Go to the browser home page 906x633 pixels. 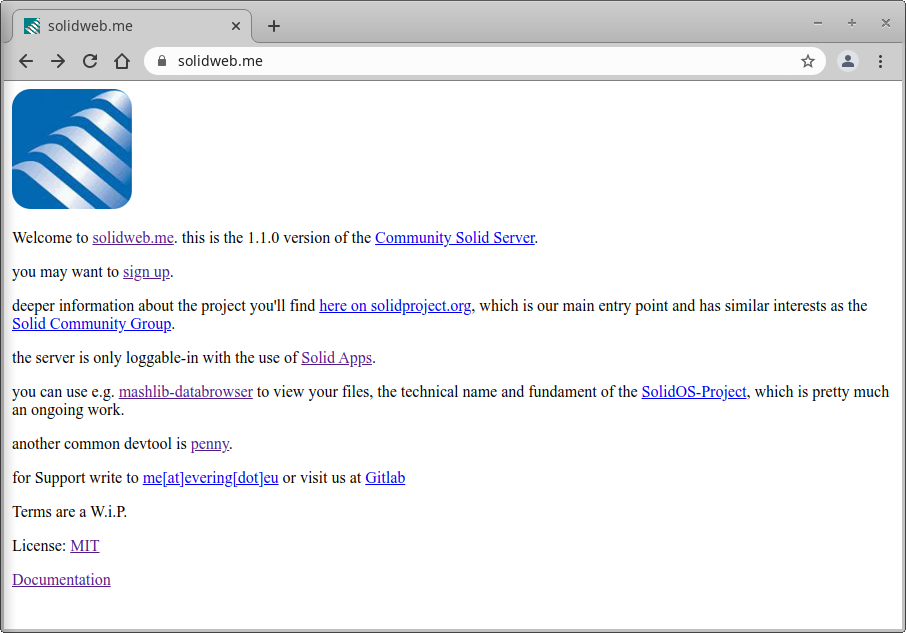click(122, 61)
